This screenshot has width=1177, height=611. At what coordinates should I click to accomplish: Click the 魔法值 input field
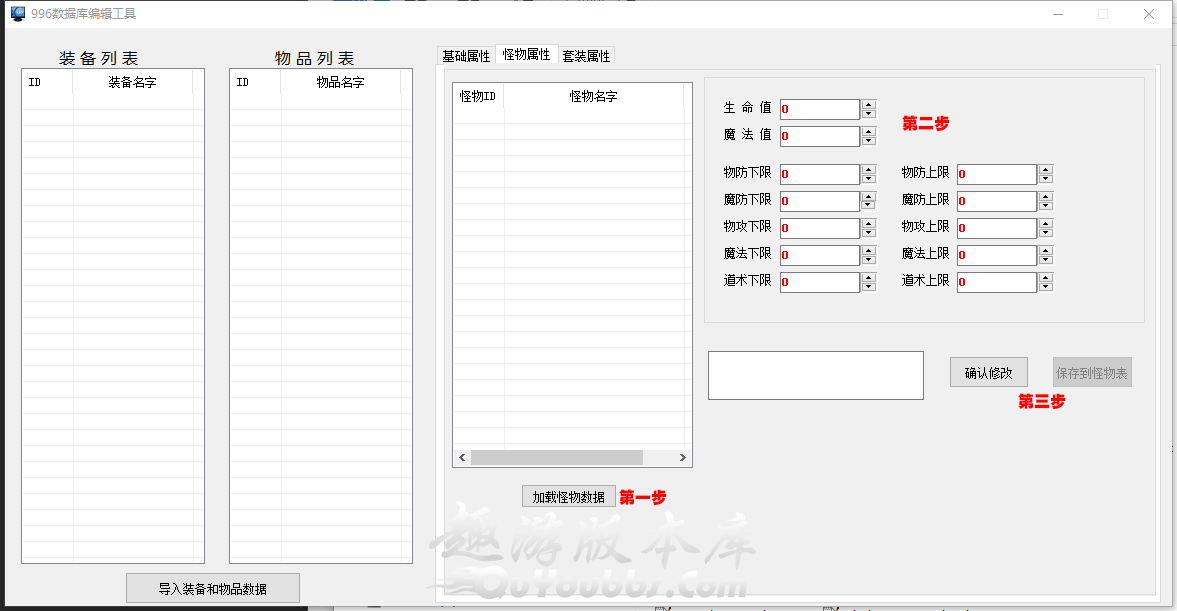pos(820,137)
